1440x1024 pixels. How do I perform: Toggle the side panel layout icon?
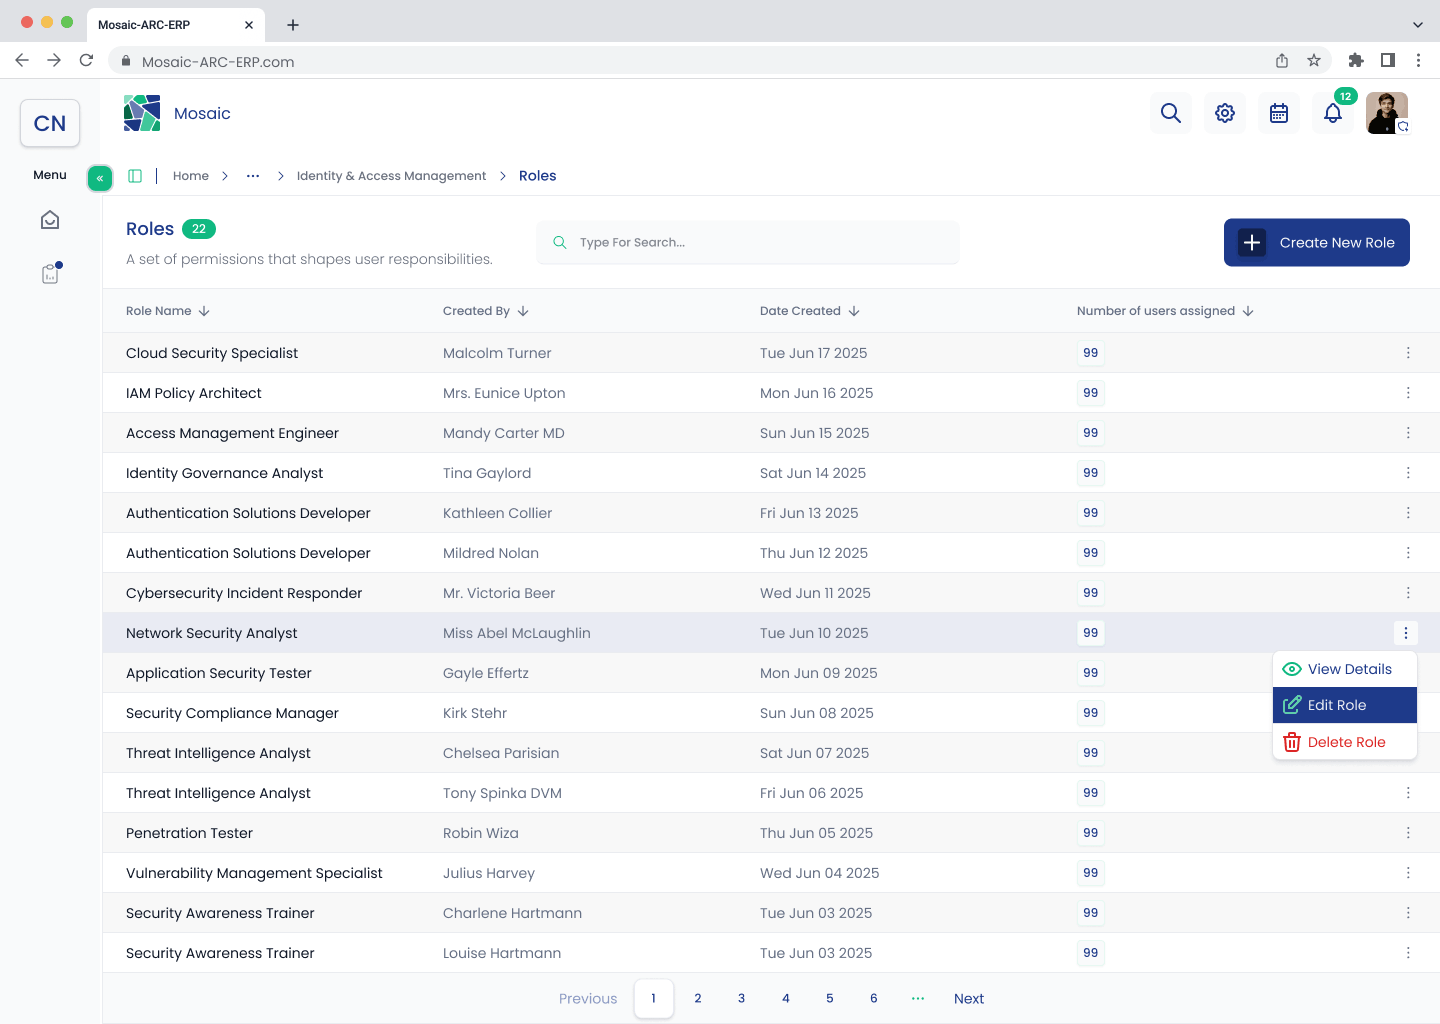pos(135,176)
